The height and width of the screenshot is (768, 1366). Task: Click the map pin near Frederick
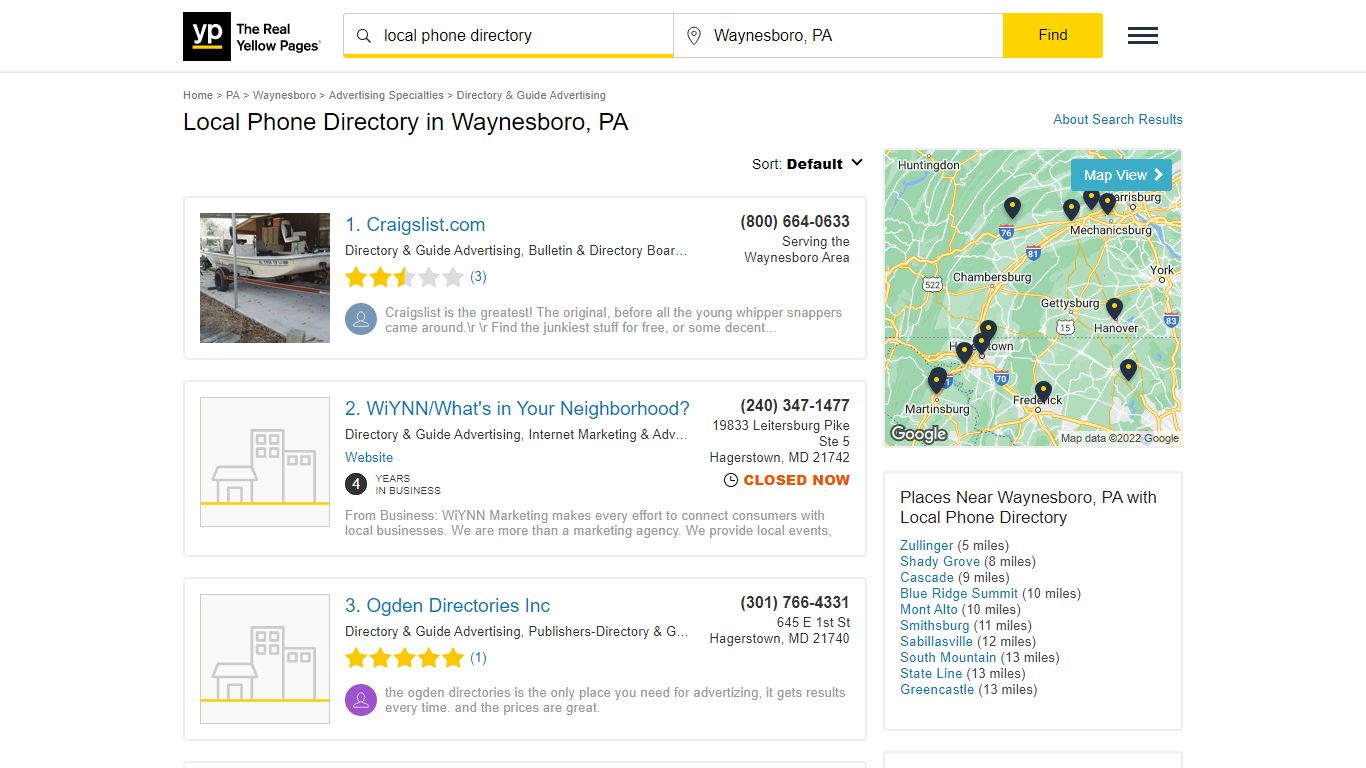click(1043, 391)
